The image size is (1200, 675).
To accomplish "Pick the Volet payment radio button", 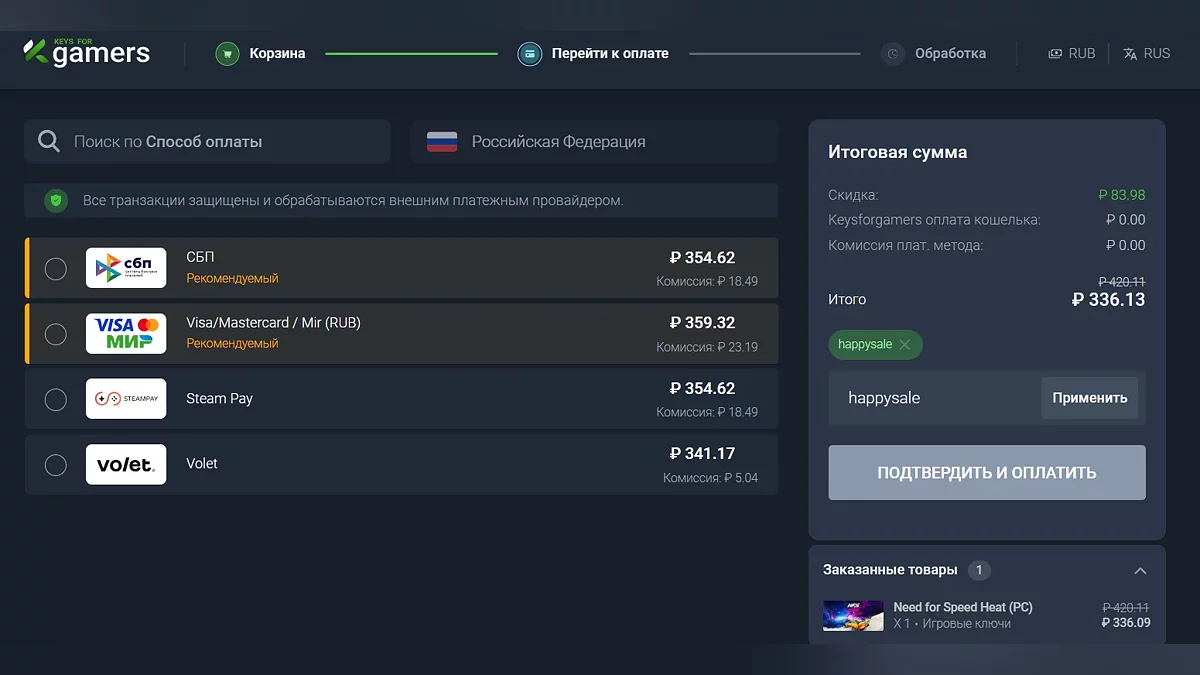I will click(x=56, y=465).
